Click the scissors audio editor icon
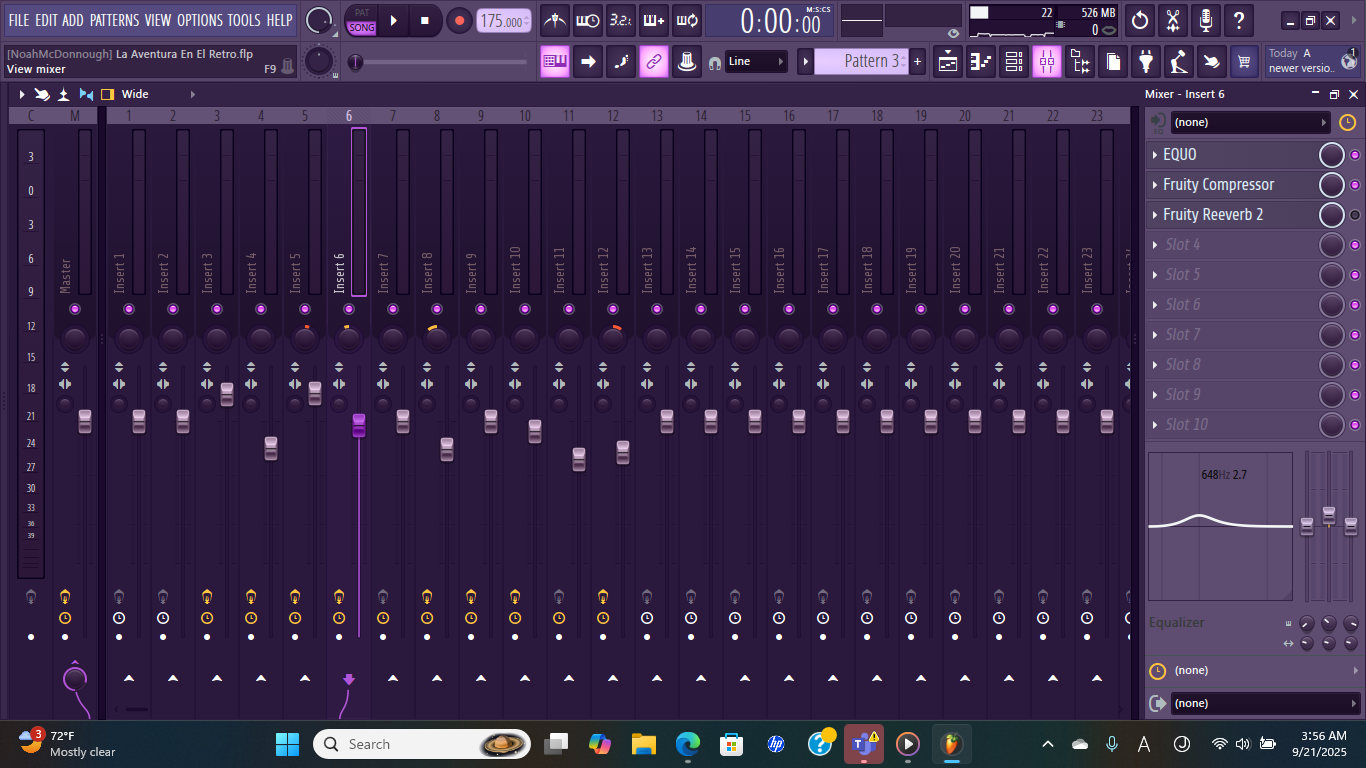Screen dimensions: 1366x768 (1173, 20)
